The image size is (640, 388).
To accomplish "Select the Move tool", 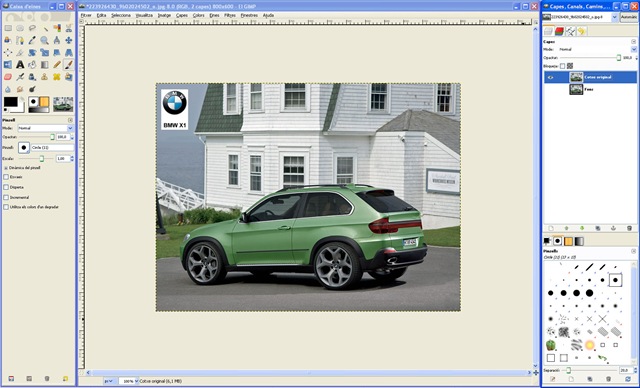I will coord(69,40).
